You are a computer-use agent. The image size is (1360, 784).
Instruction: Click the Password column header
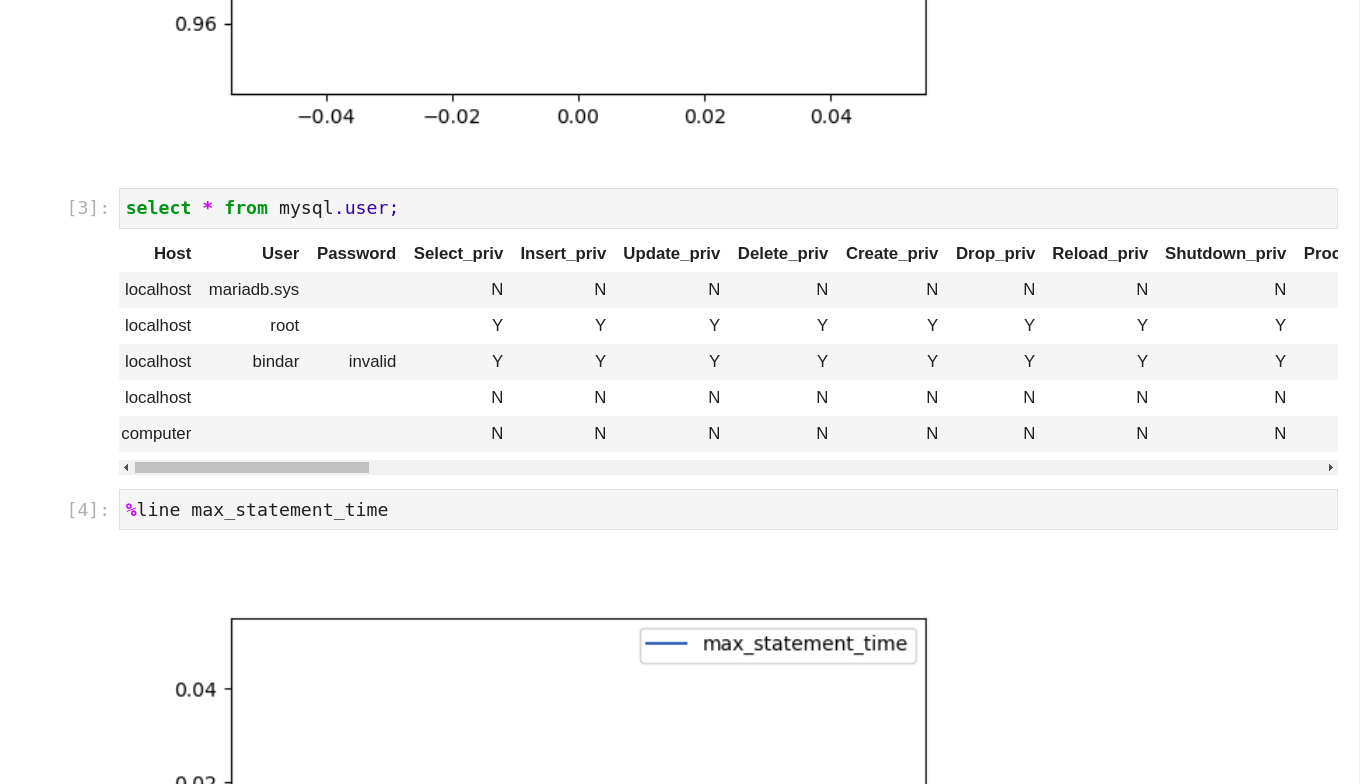click(356, 254)
